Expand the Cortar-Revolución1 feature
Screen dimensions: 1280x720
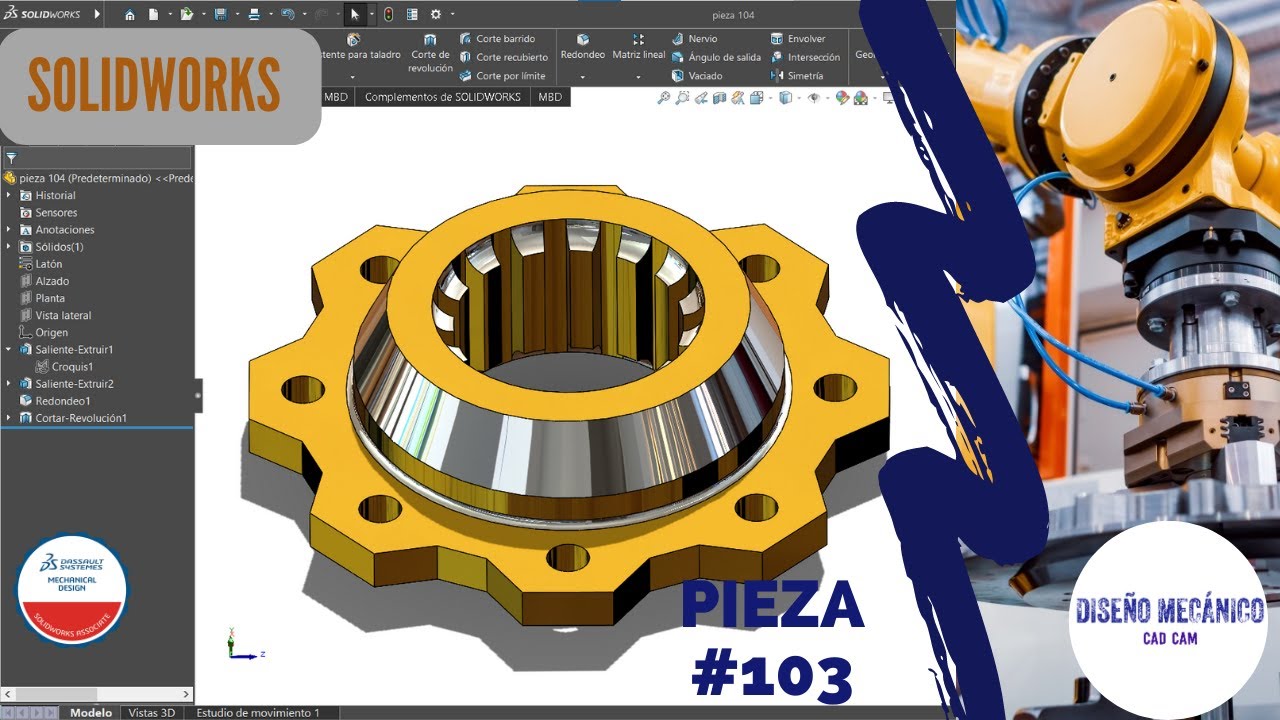point(9,418)
